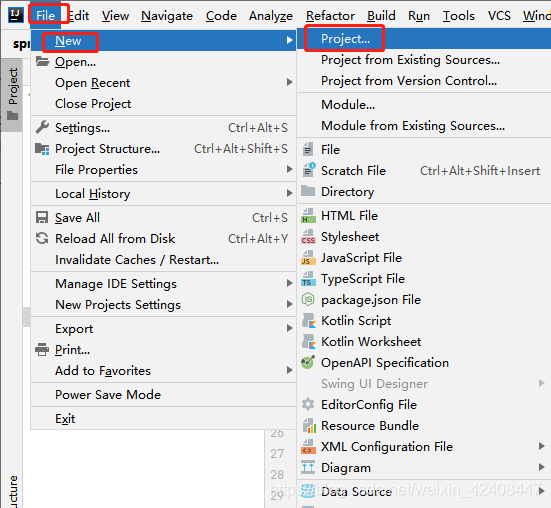Open the Refactor menu
This screenshot has width=551, height=508.
pyautogui.click(x=330, y=16)
